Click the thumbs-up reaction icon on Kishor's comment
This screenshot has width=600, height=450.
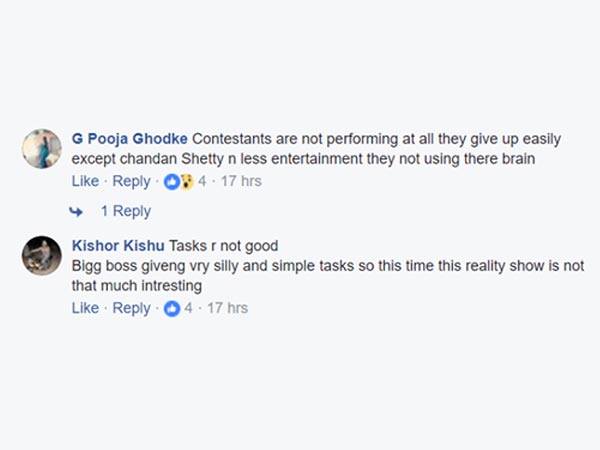click(171, 308)
